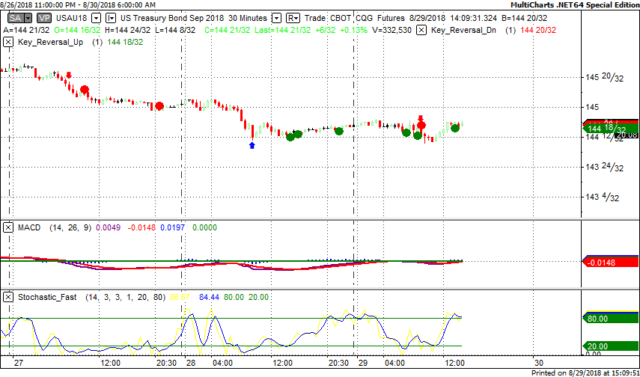This screenshot has height=377, width=640.
Task: Open the dropdown arrow beside SA
Action: pyautogui.click(x=28, y=18)
